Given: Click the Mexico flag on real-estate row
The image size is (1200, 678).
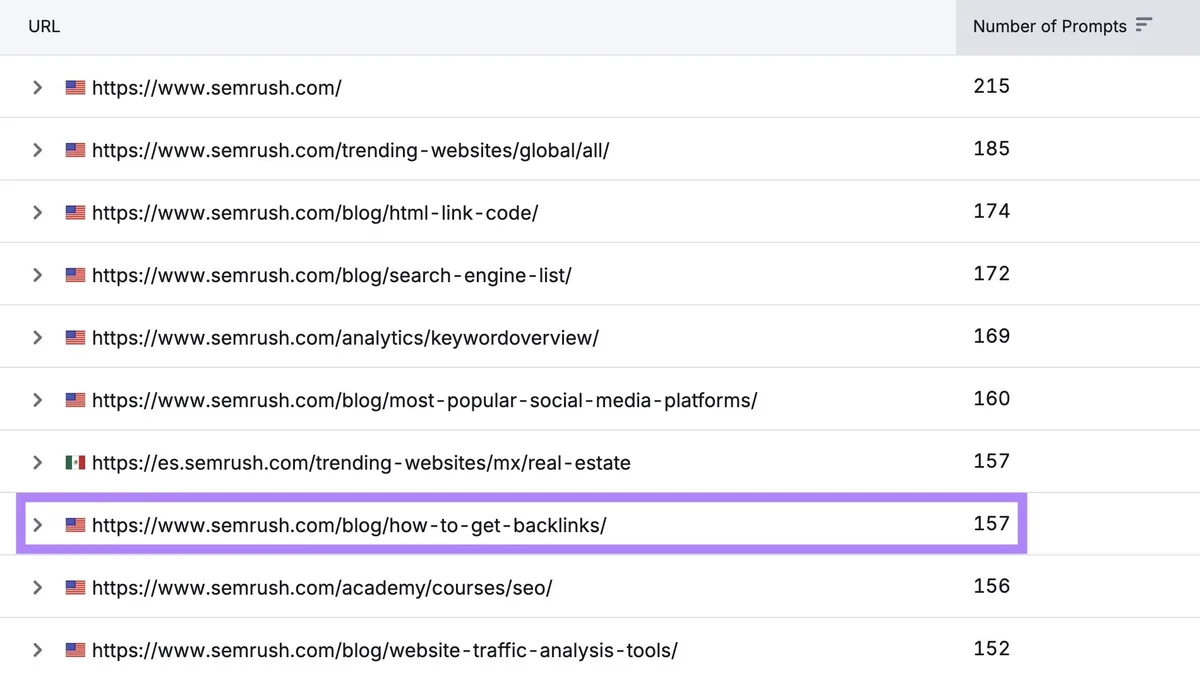Looking at the screenshot, I should (75, 462).
